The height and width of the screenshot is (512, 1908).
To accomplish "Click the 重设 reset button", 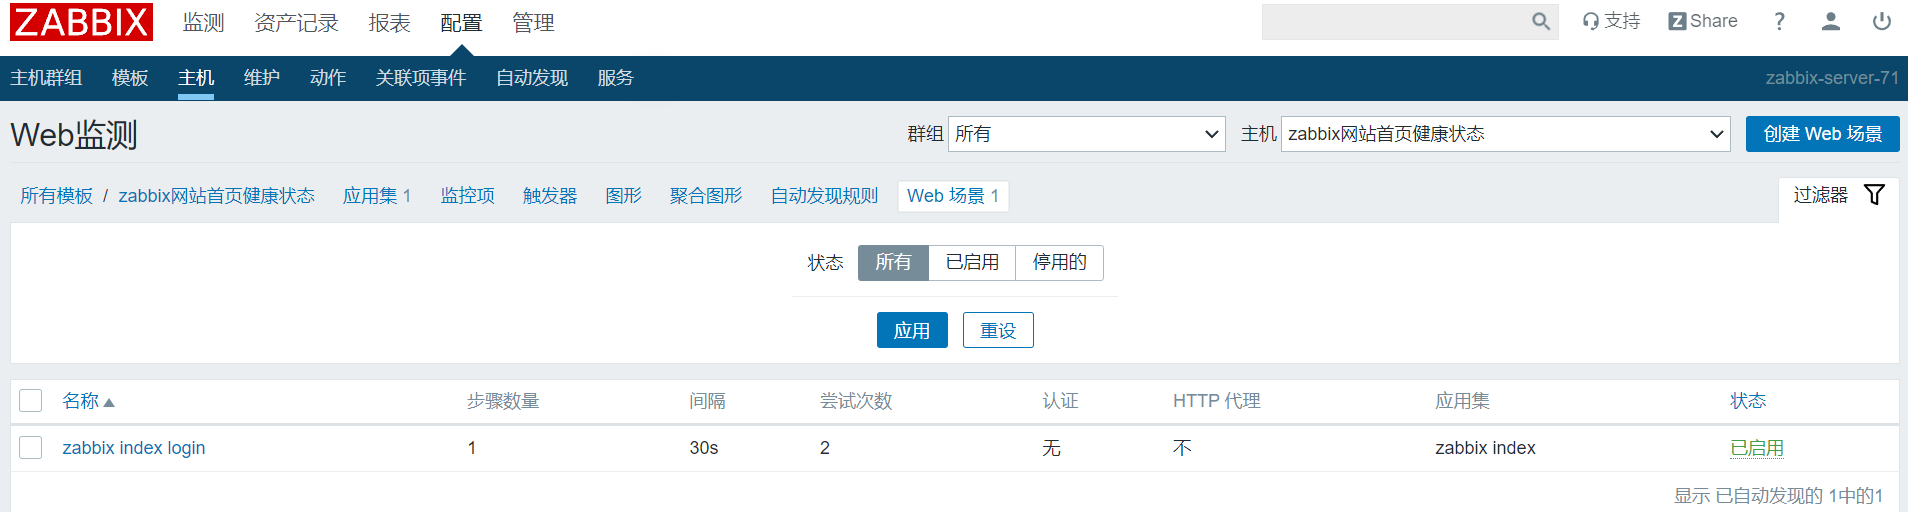I will [998, 330].
